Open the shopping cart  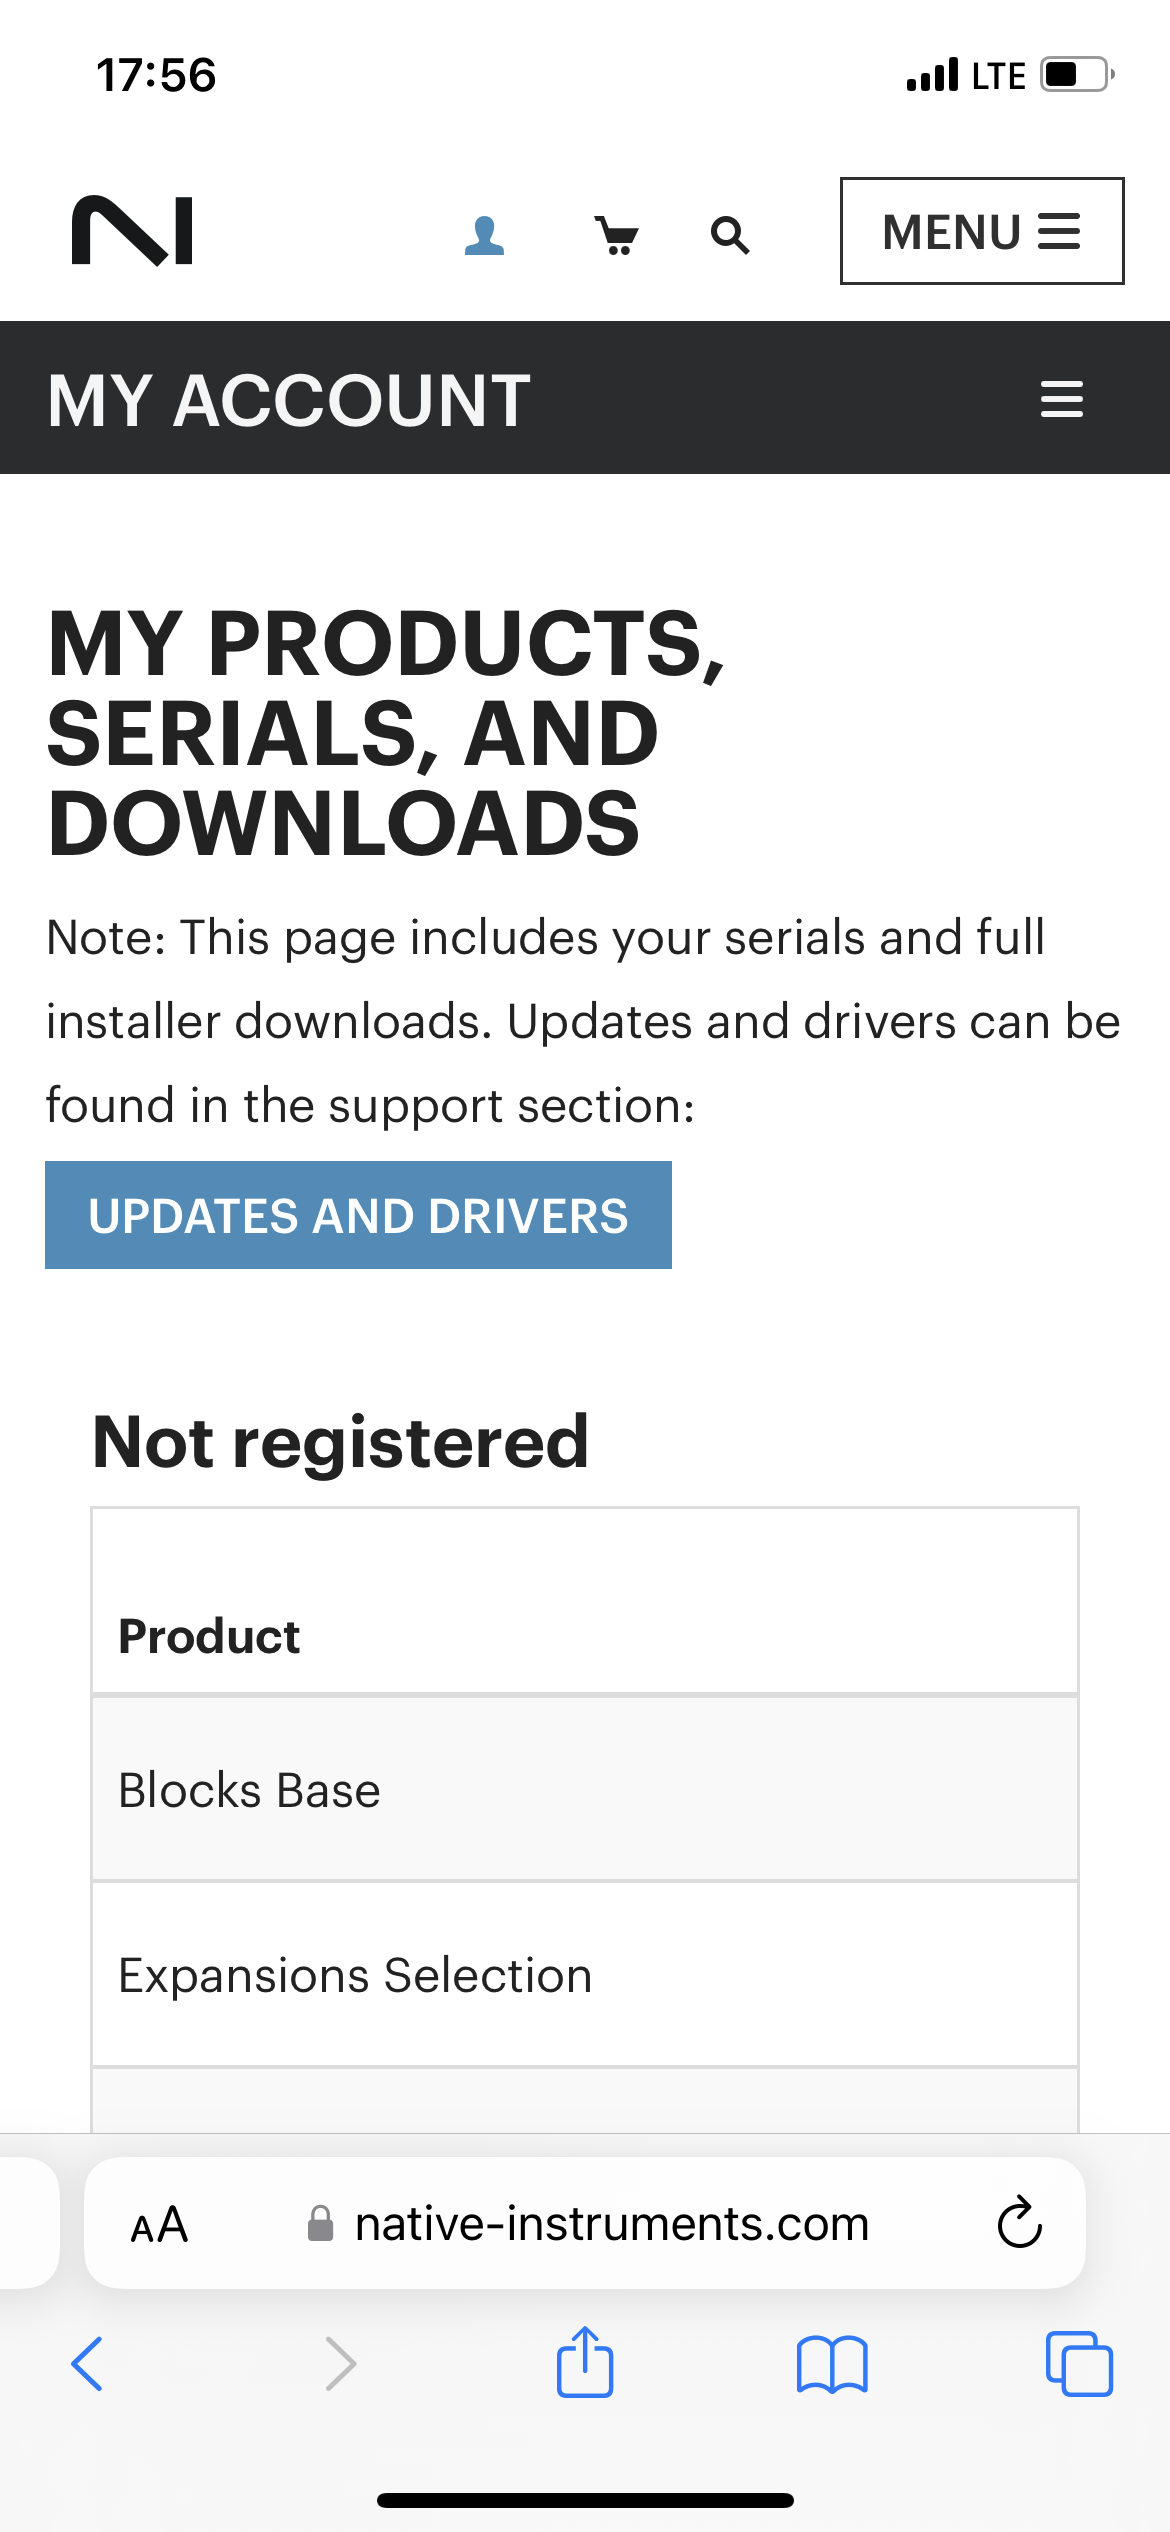click(x=617, y=236)
